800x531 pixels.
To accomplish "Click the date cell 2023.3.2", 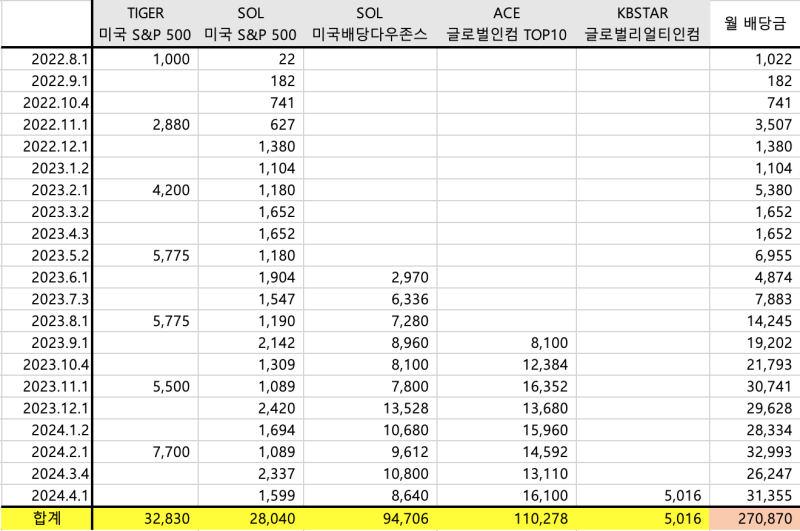I will coord(46,212).
